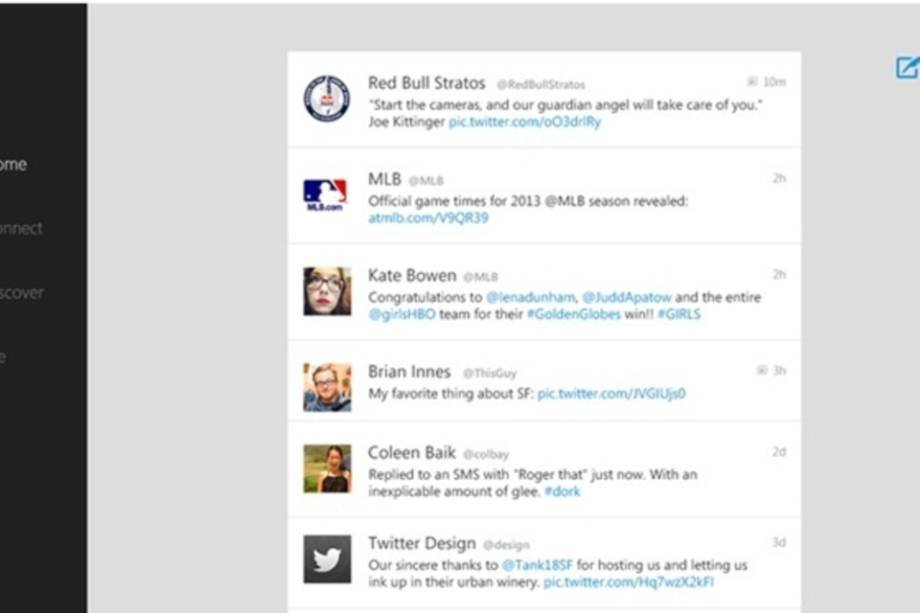This screenshot has width=920, height=613.
Task: Click the media icon beside 3h timestamp
Action: coord(762,370)
